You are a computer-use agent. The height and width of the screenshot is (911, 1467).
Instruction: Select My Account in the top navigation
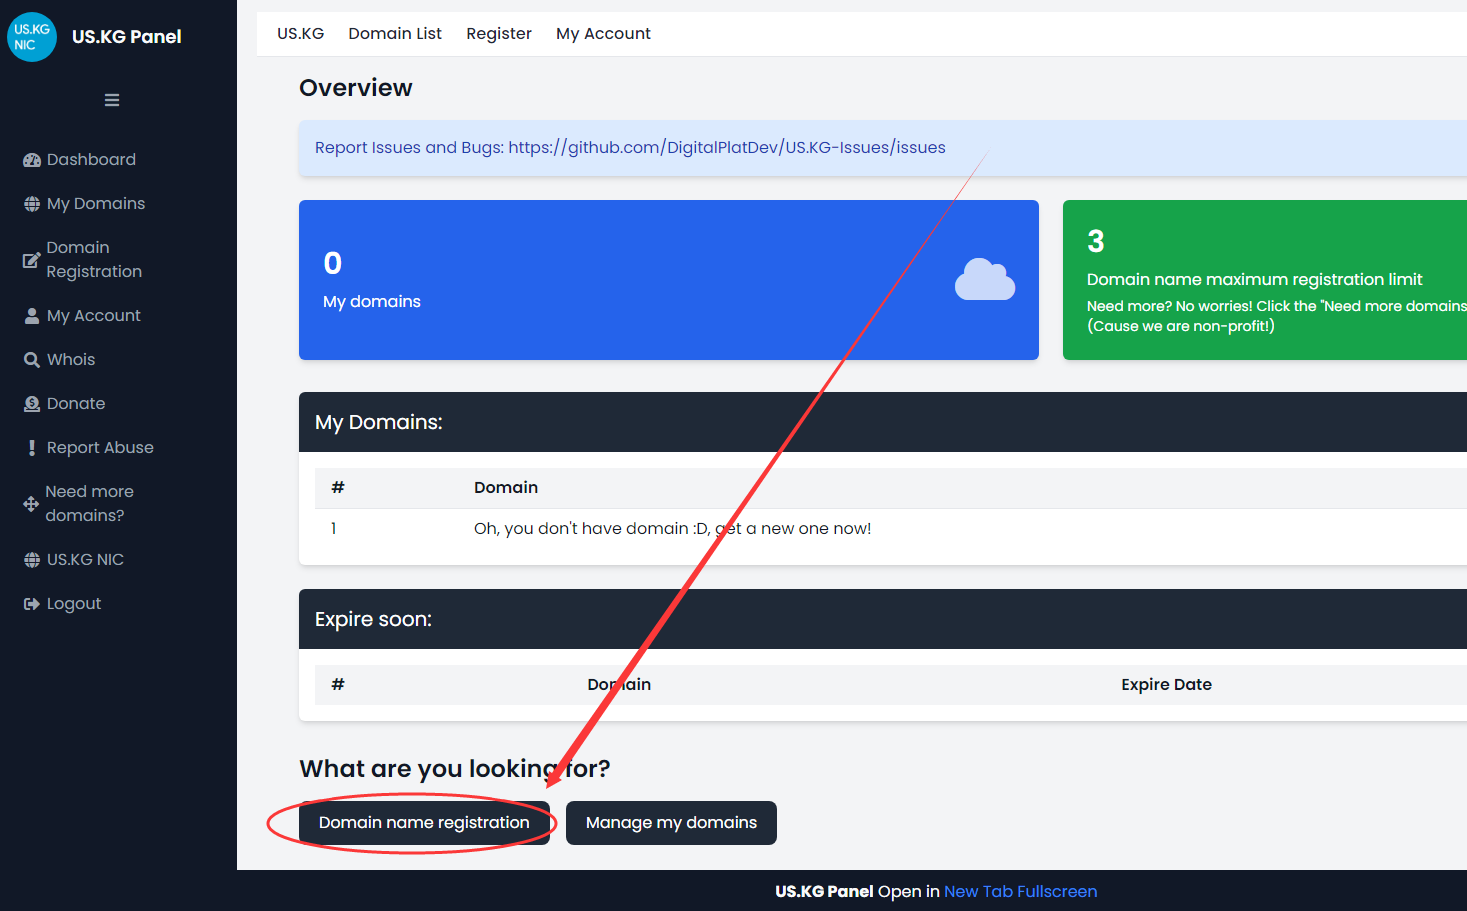602,34
